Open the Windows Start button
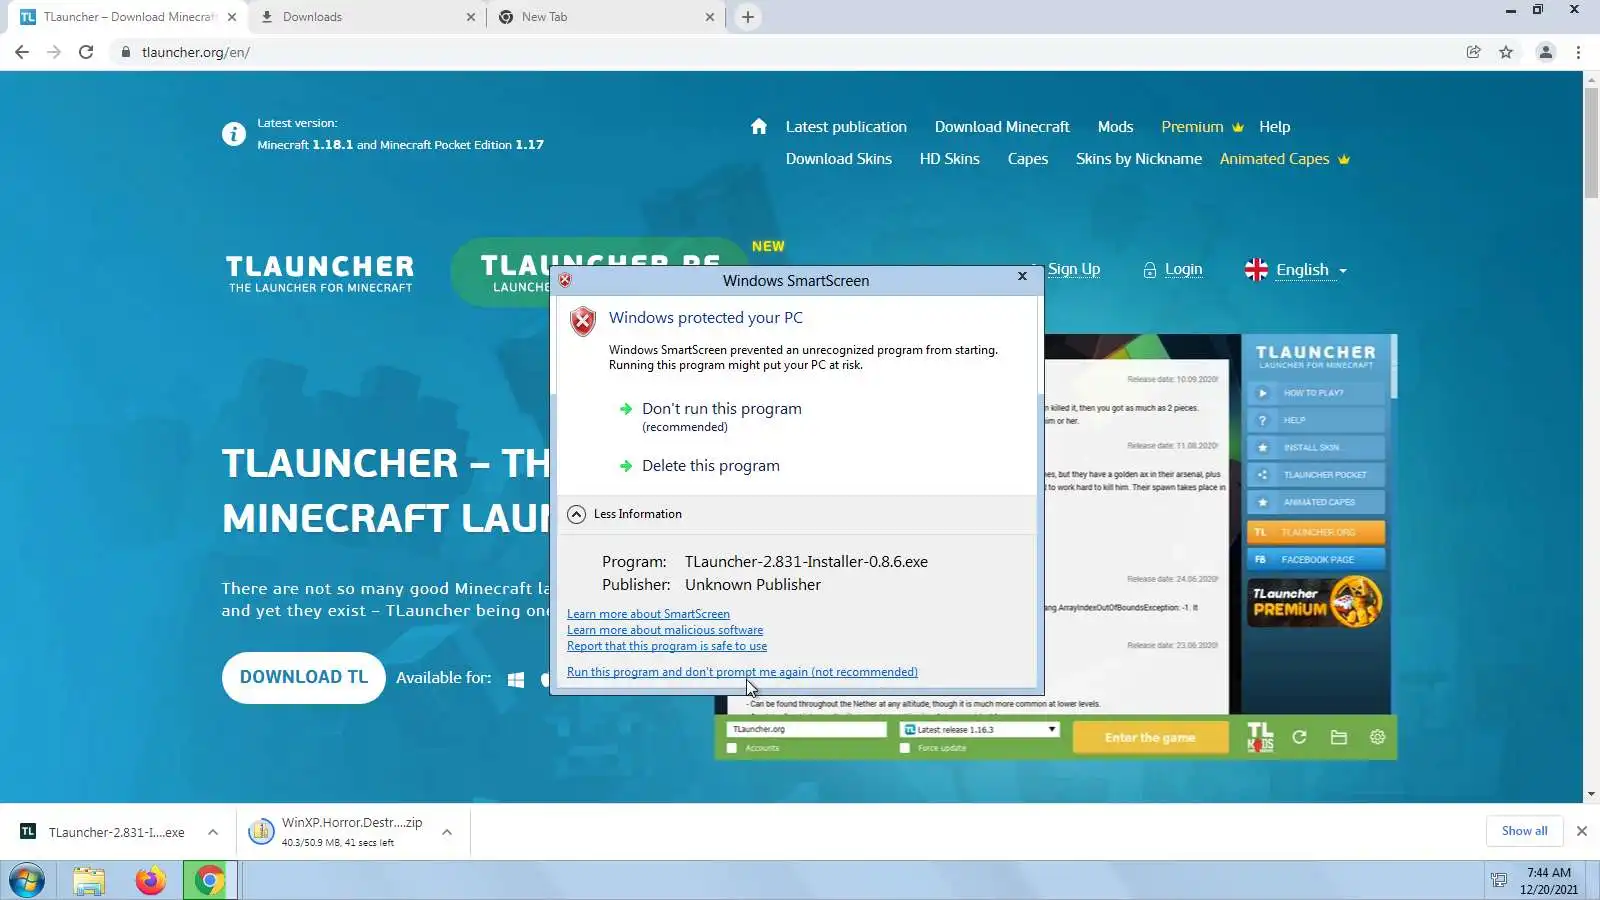This screenshot has height=900, width=1600. click(27, 881)
